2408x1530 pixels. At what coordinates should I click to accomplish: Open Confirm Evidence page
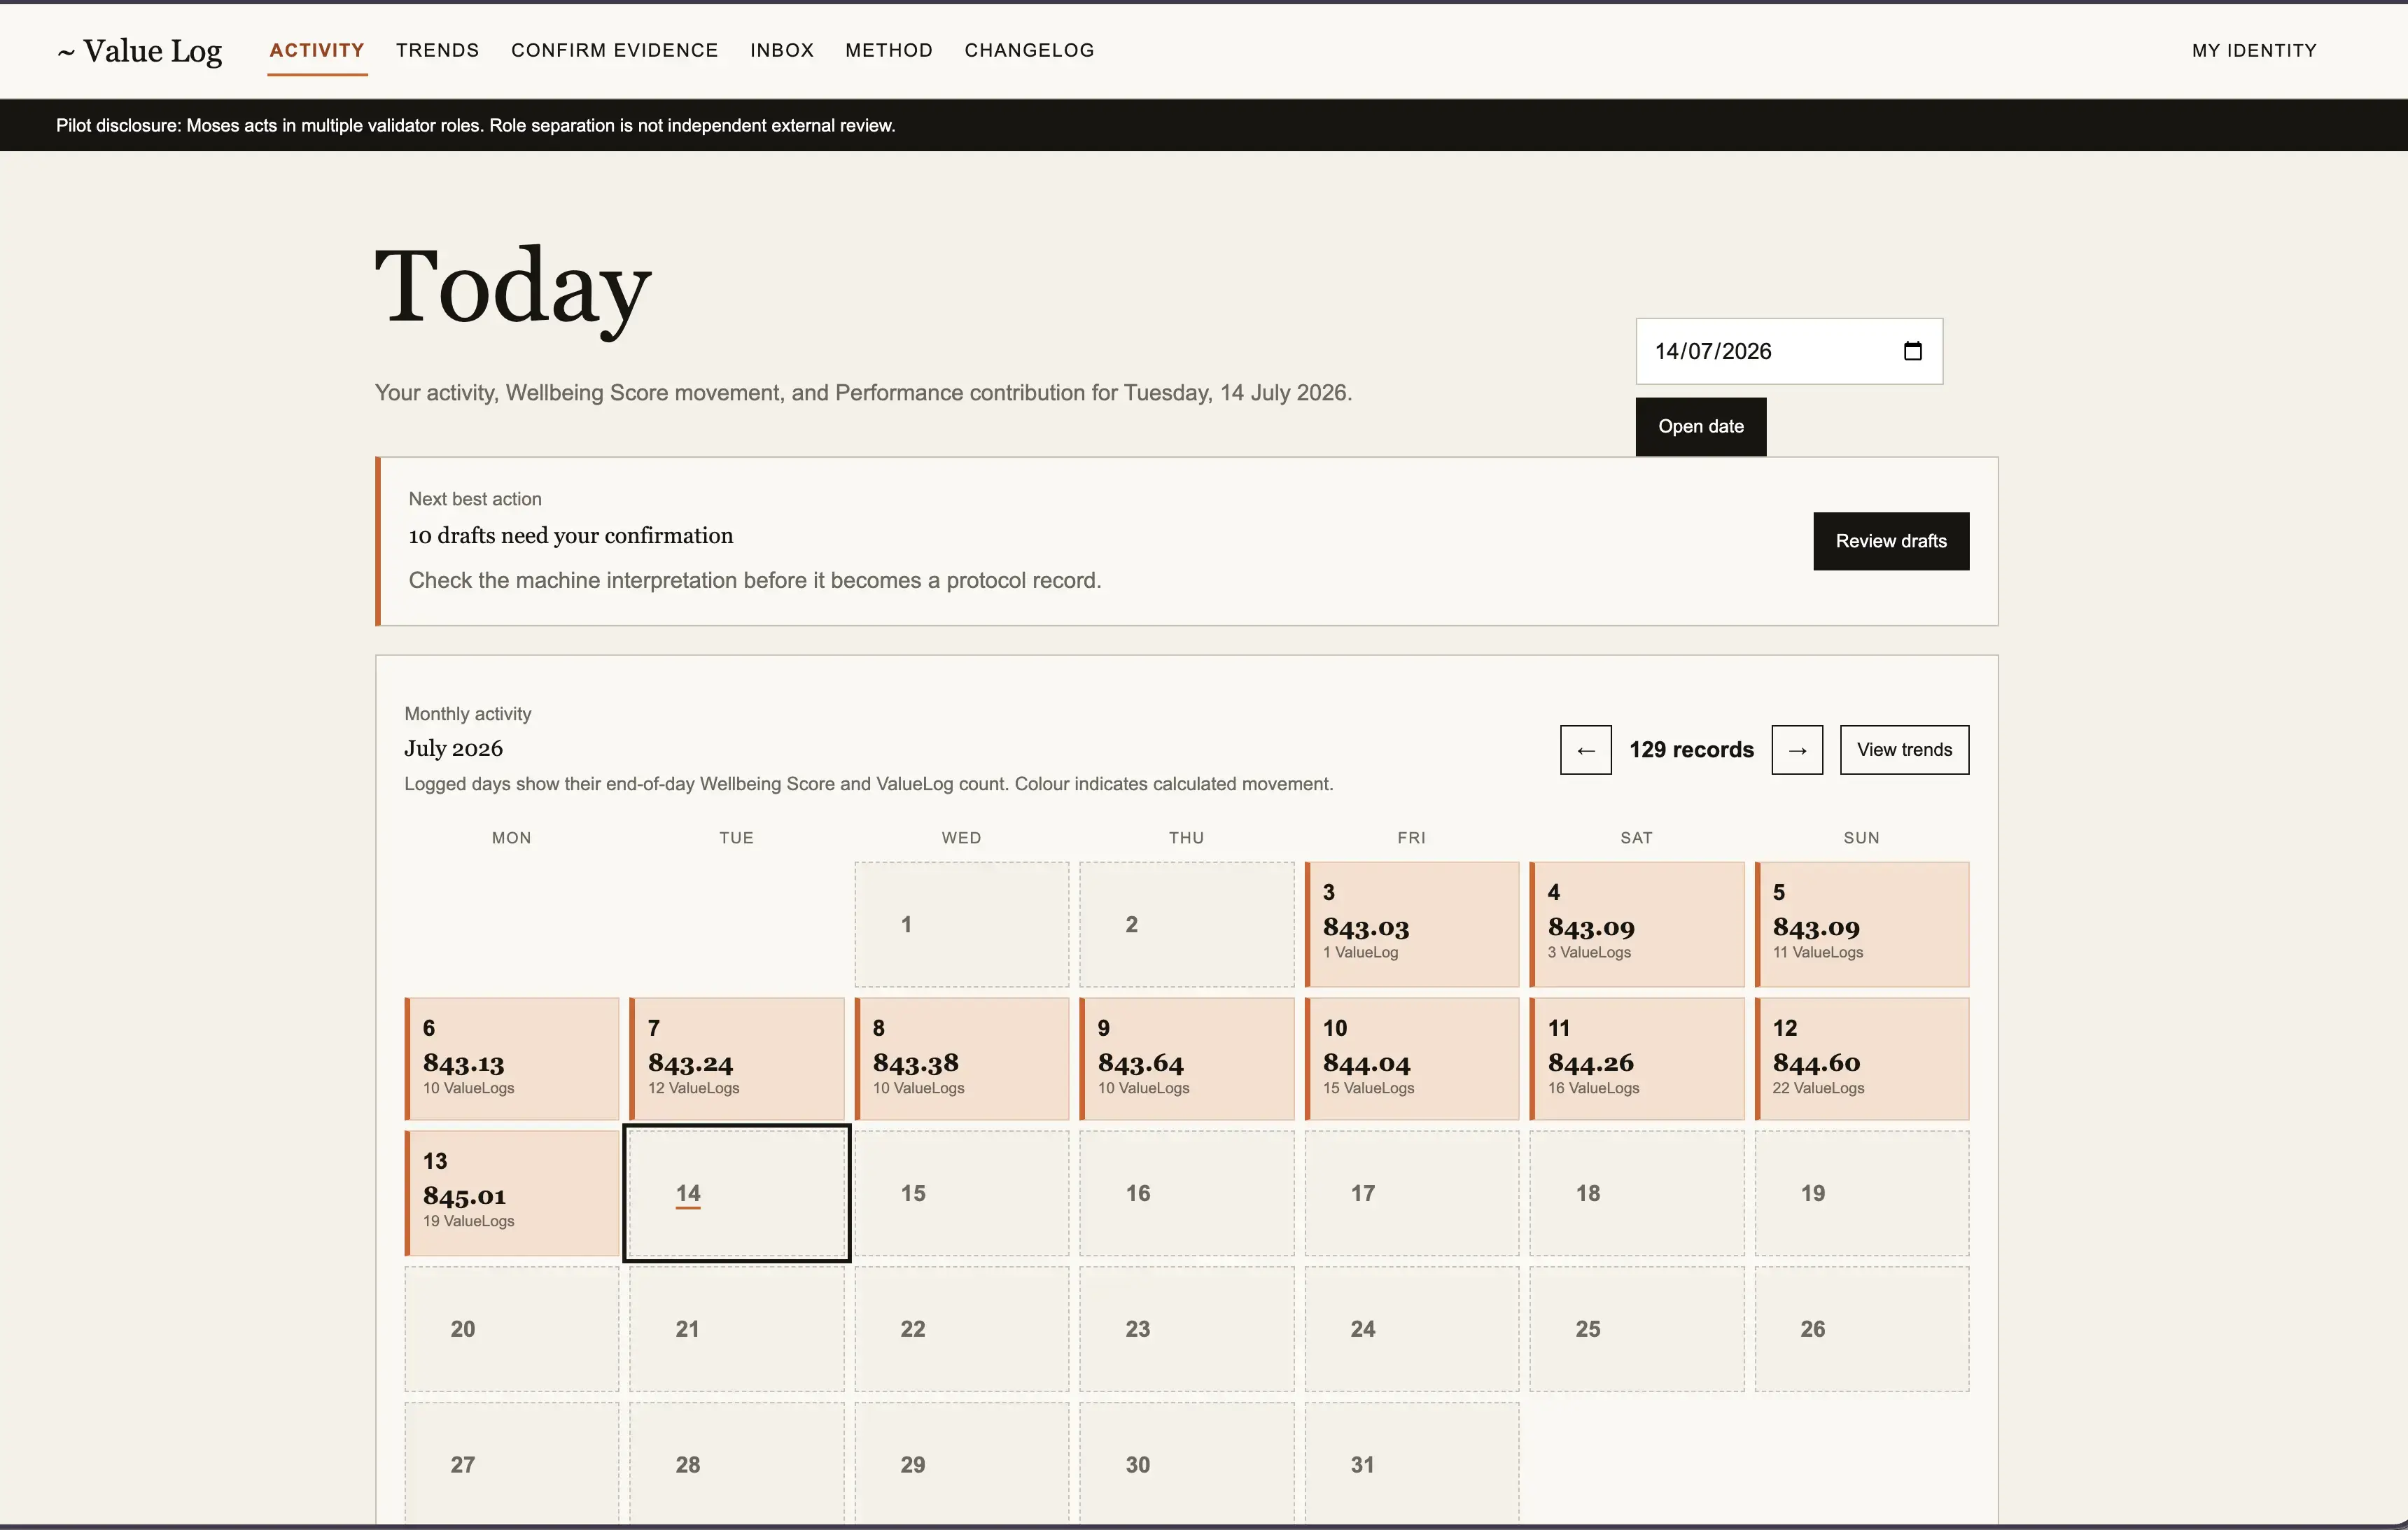614,50
